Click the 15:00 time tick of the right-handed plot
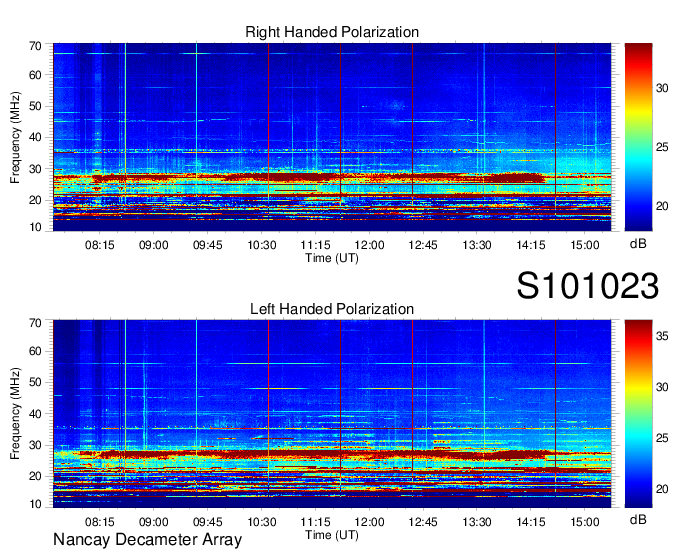 [x=585, y=245]
